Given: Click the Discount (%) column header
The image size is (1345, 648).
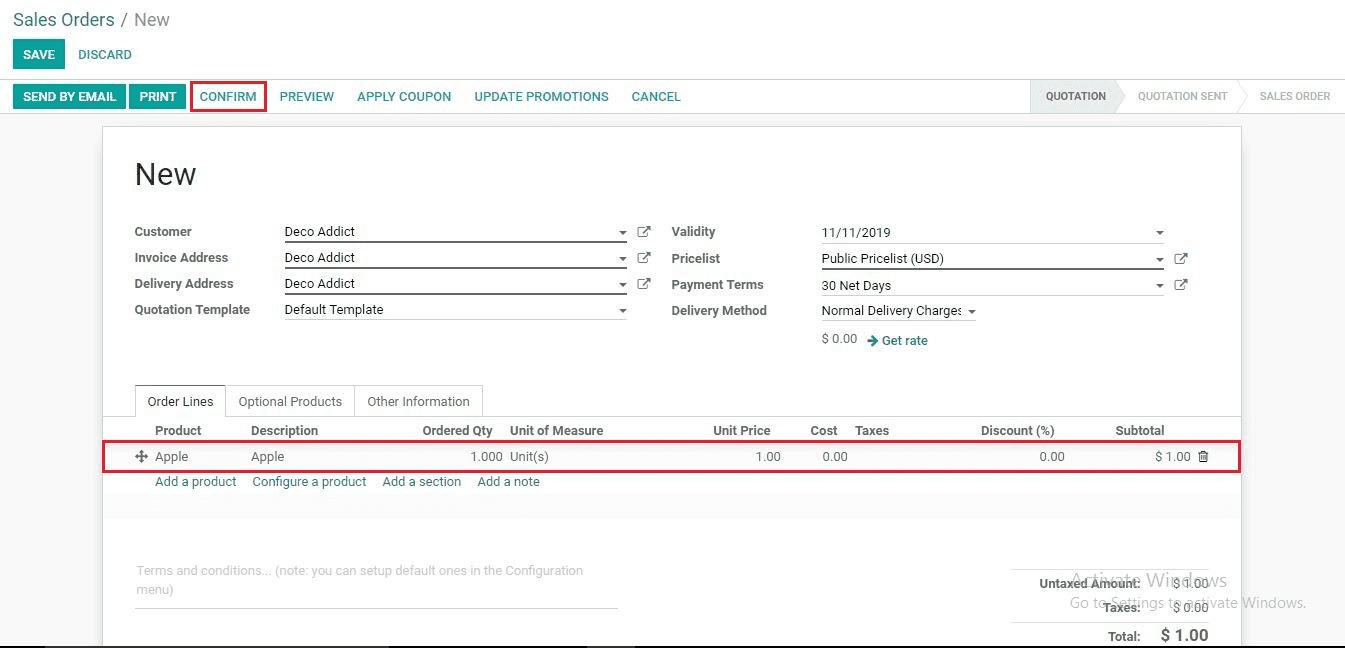Looking at the screenshot, I should pyautogui.click(x=1017, y=431).
